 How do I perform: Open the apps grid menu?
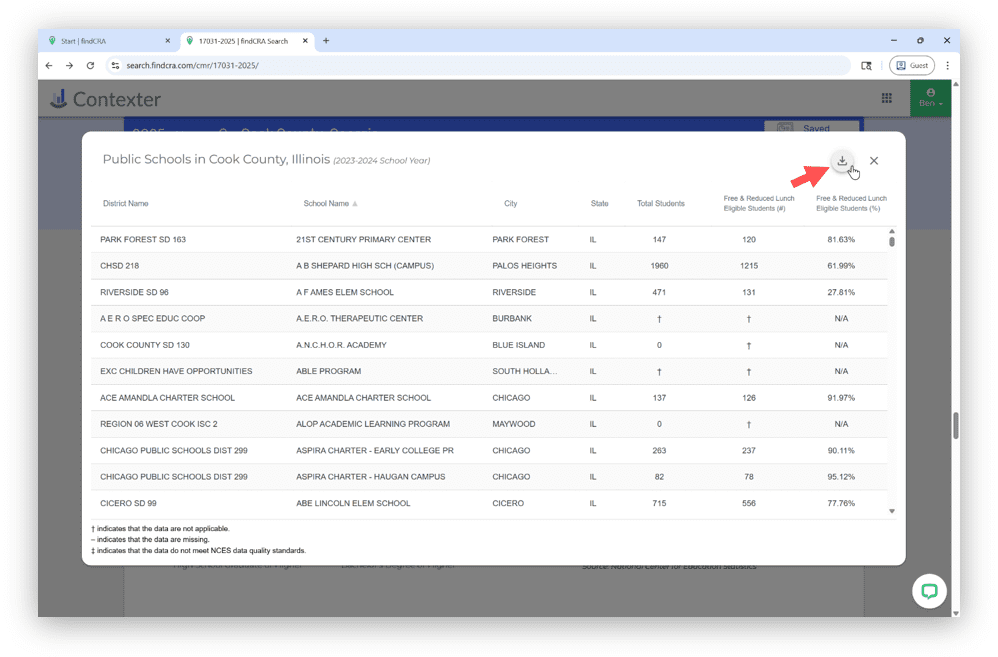(886, 98)
